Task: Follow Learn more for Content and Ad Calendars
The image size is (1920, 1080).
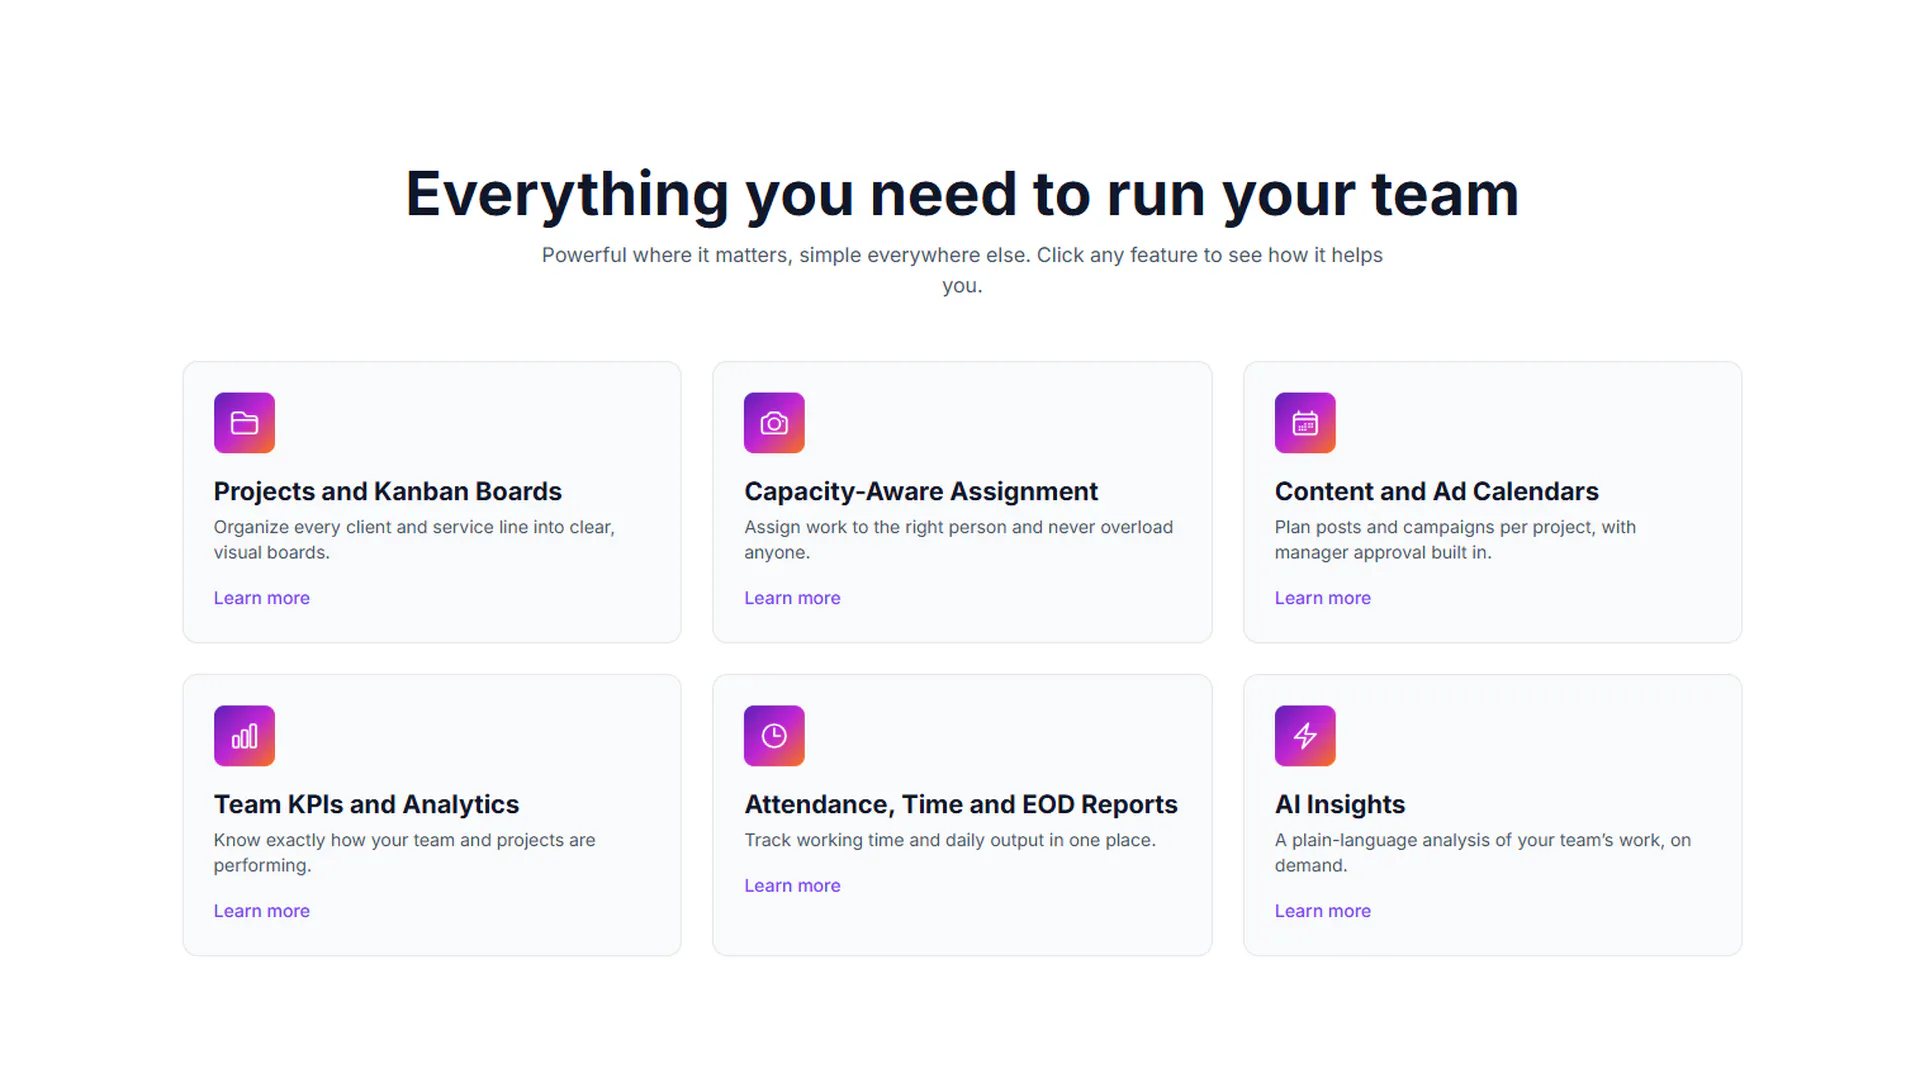Action: coord(1323,598)
